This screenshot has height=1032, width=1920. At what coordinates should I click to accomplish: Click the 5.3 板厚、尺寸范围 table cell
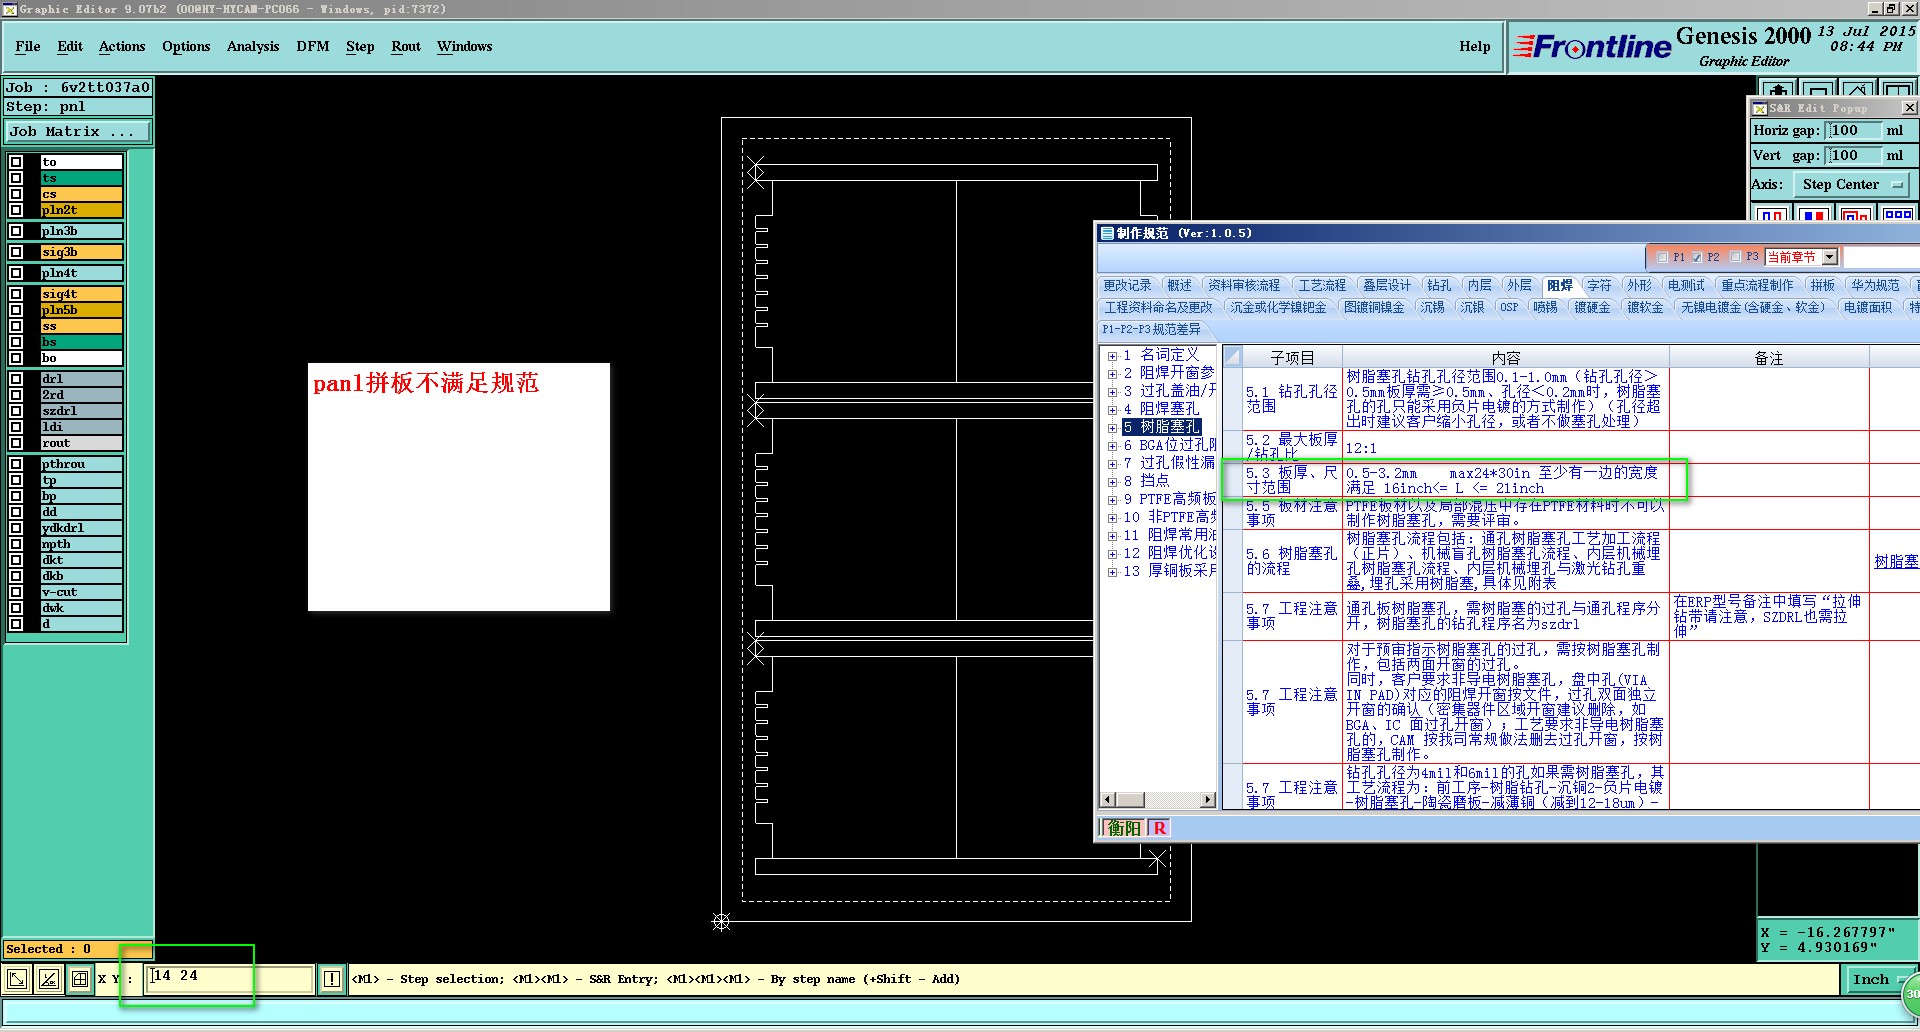click(1291, 480)
